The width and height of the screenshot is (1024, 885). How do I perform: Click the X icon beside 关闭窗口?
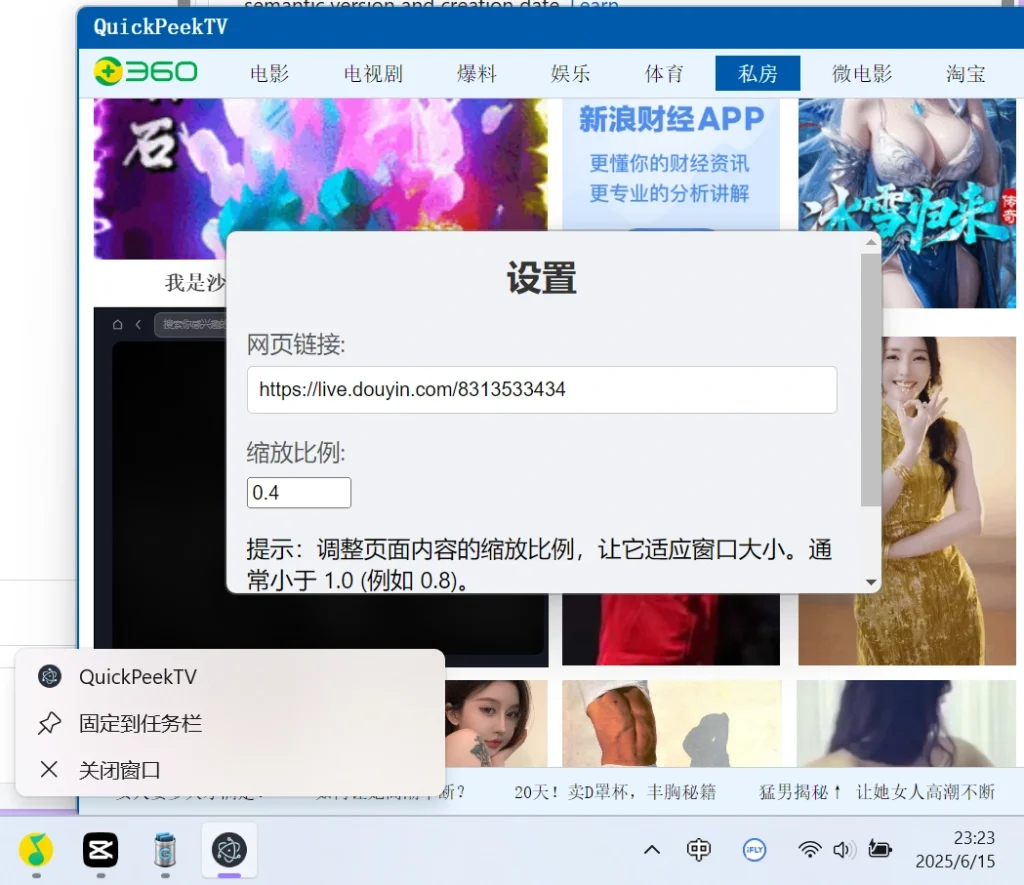pyautogui.click(x=49, y=769)
